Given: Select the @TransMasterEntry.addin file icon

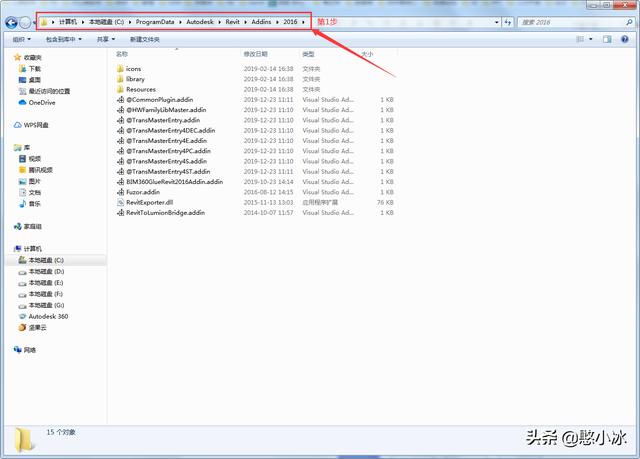Looking at the screenshot, I should pos(120,120).
